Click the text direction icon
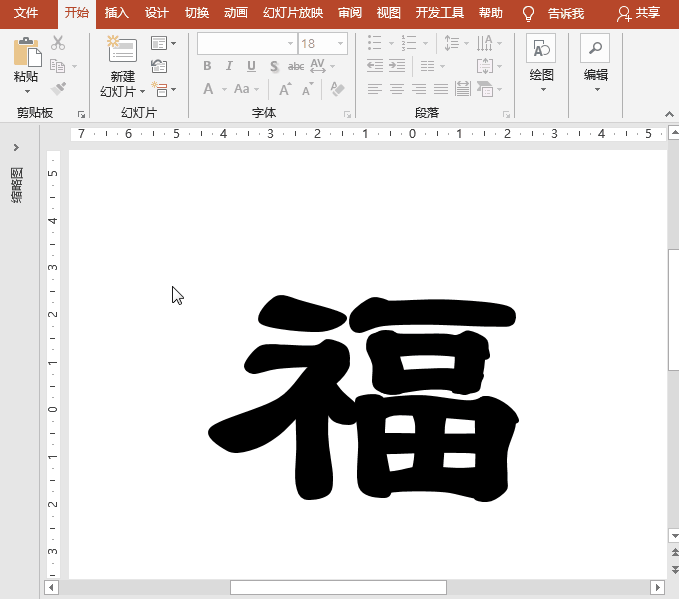This screenshot has height=599, width=679. tap(485, 43)
